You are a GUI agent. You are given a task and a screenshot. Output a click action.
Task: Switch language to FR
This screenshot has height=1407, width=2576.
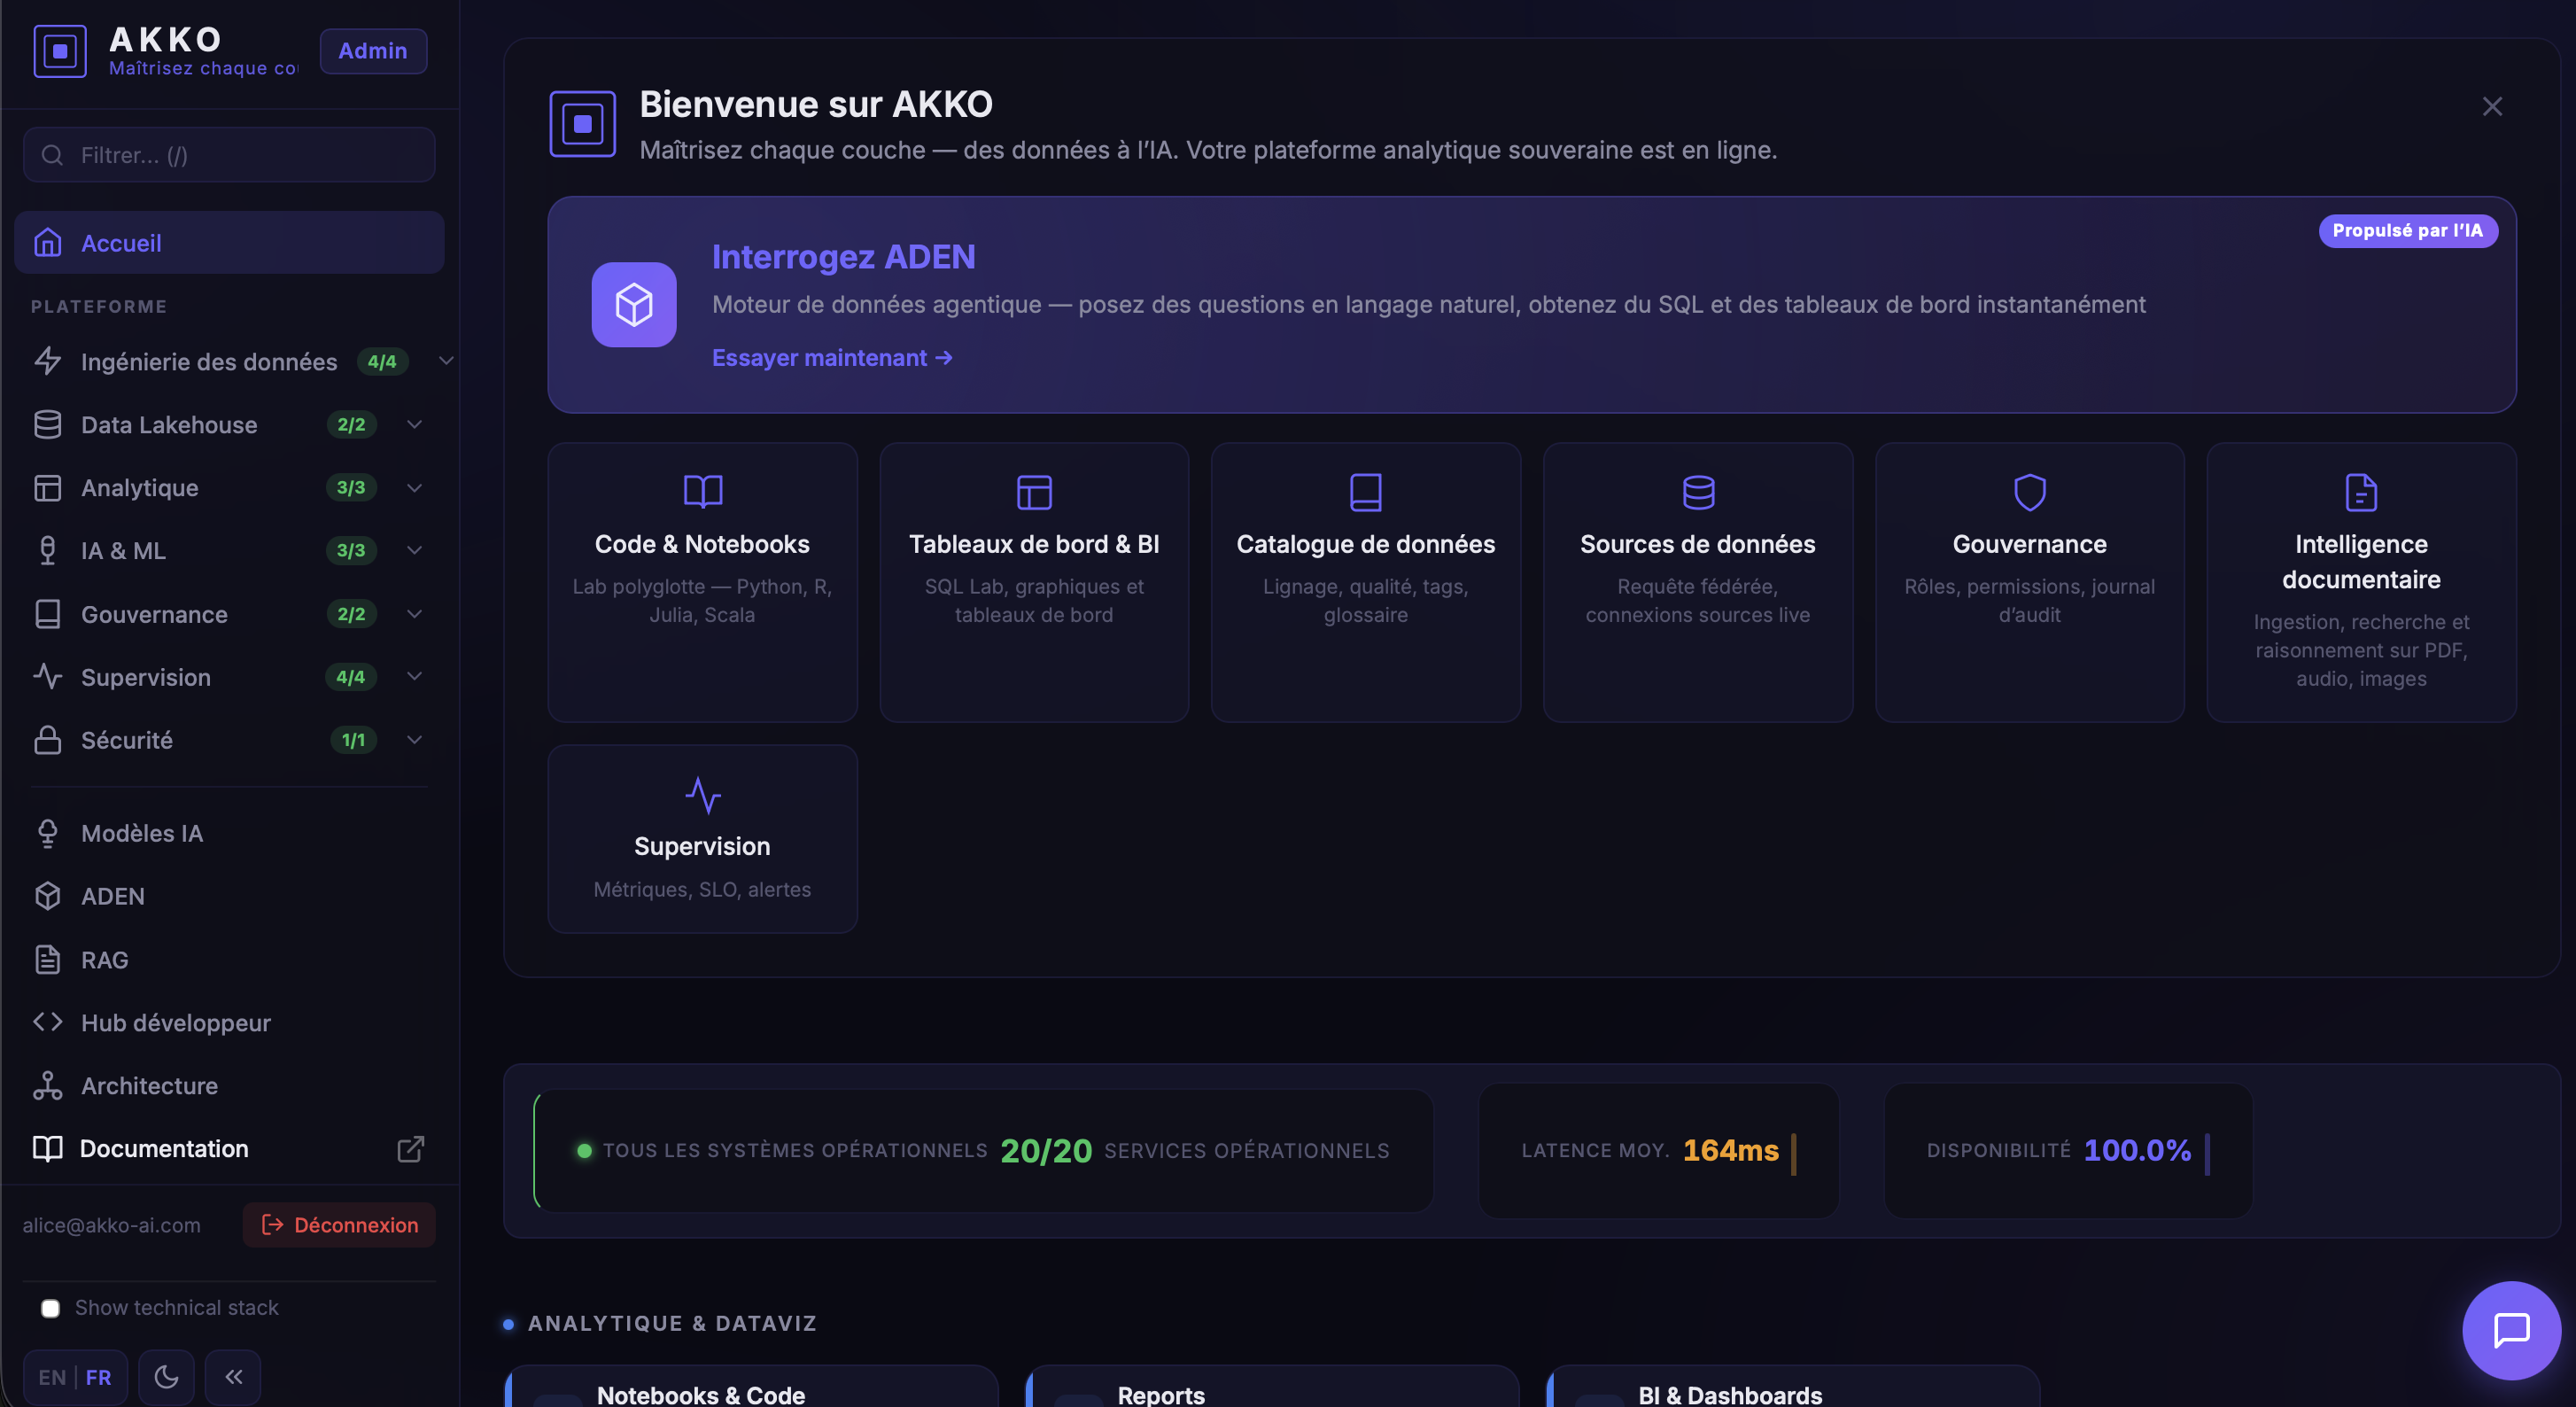click(98, 1377)
